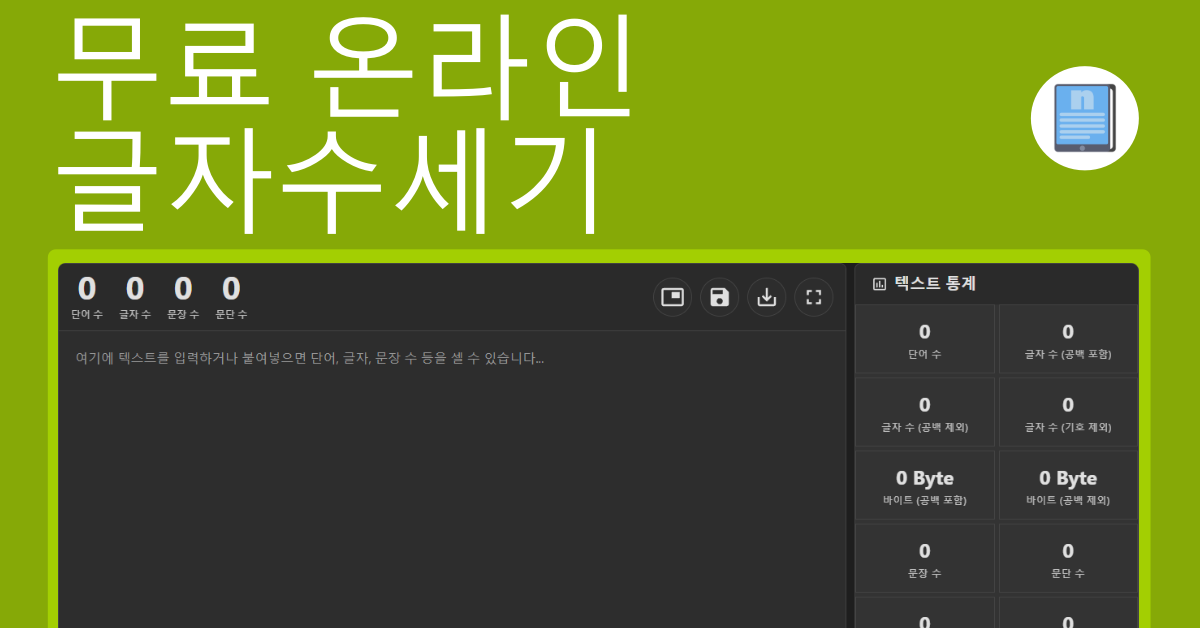Select the 문단 수 counter in editor header
Viewport: 1200px width, 628px height.
(231, 298)
